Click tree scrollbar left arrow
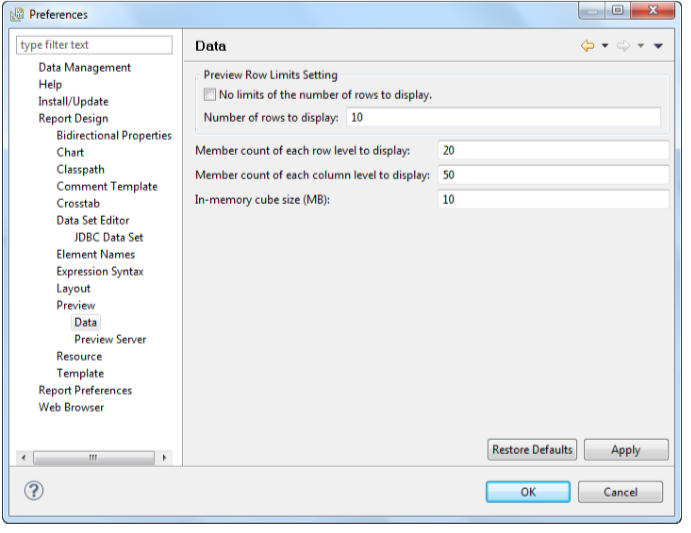The height and width of the screenshot is (533, 691). coord(24,458)
